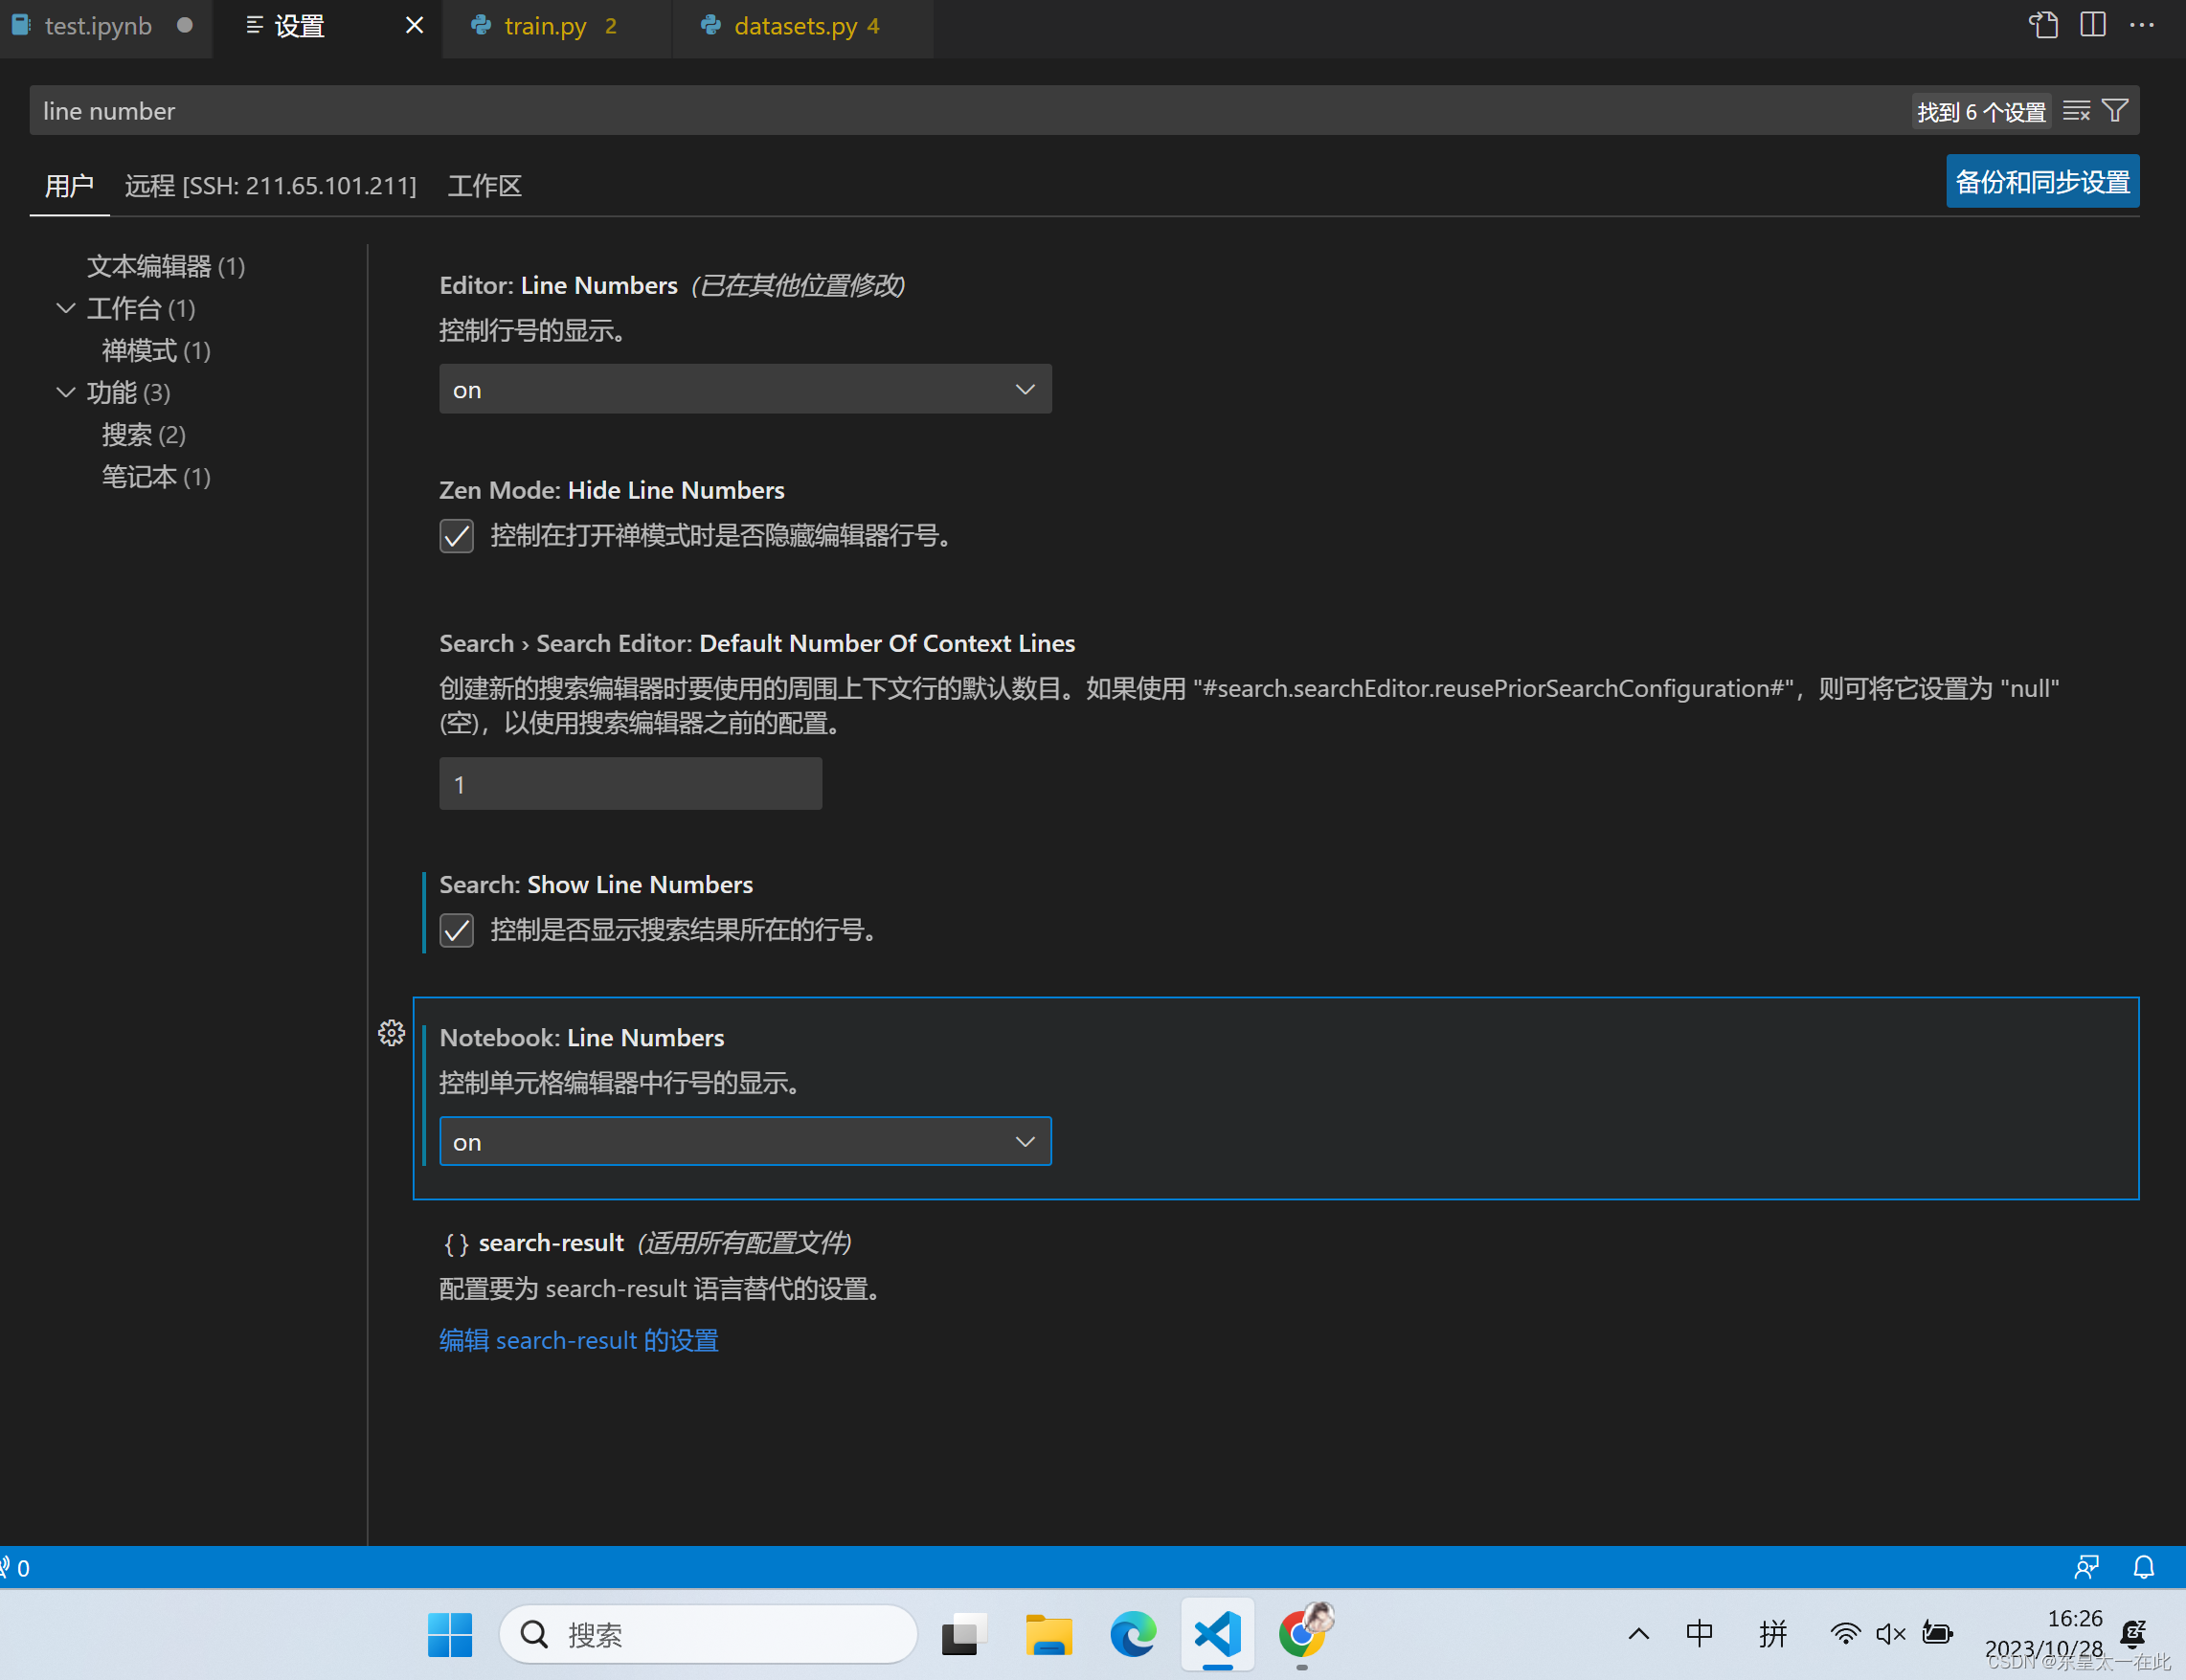Open 编辑 search-result 的设置 link
Viewport: 2186px width, 1680px height.
pyautogui.click(x=579, y=1340)
